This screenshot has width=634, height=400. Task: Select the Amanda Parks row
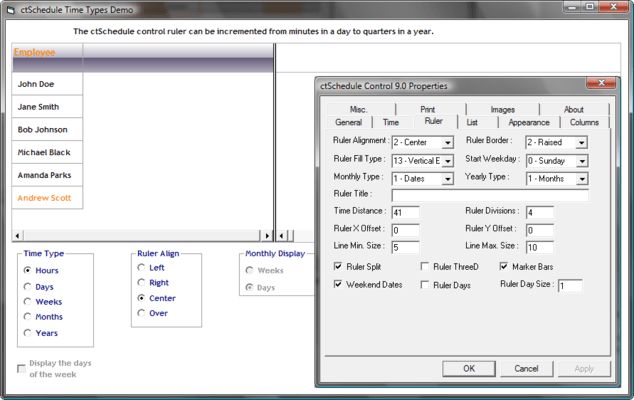click(47, 175)
